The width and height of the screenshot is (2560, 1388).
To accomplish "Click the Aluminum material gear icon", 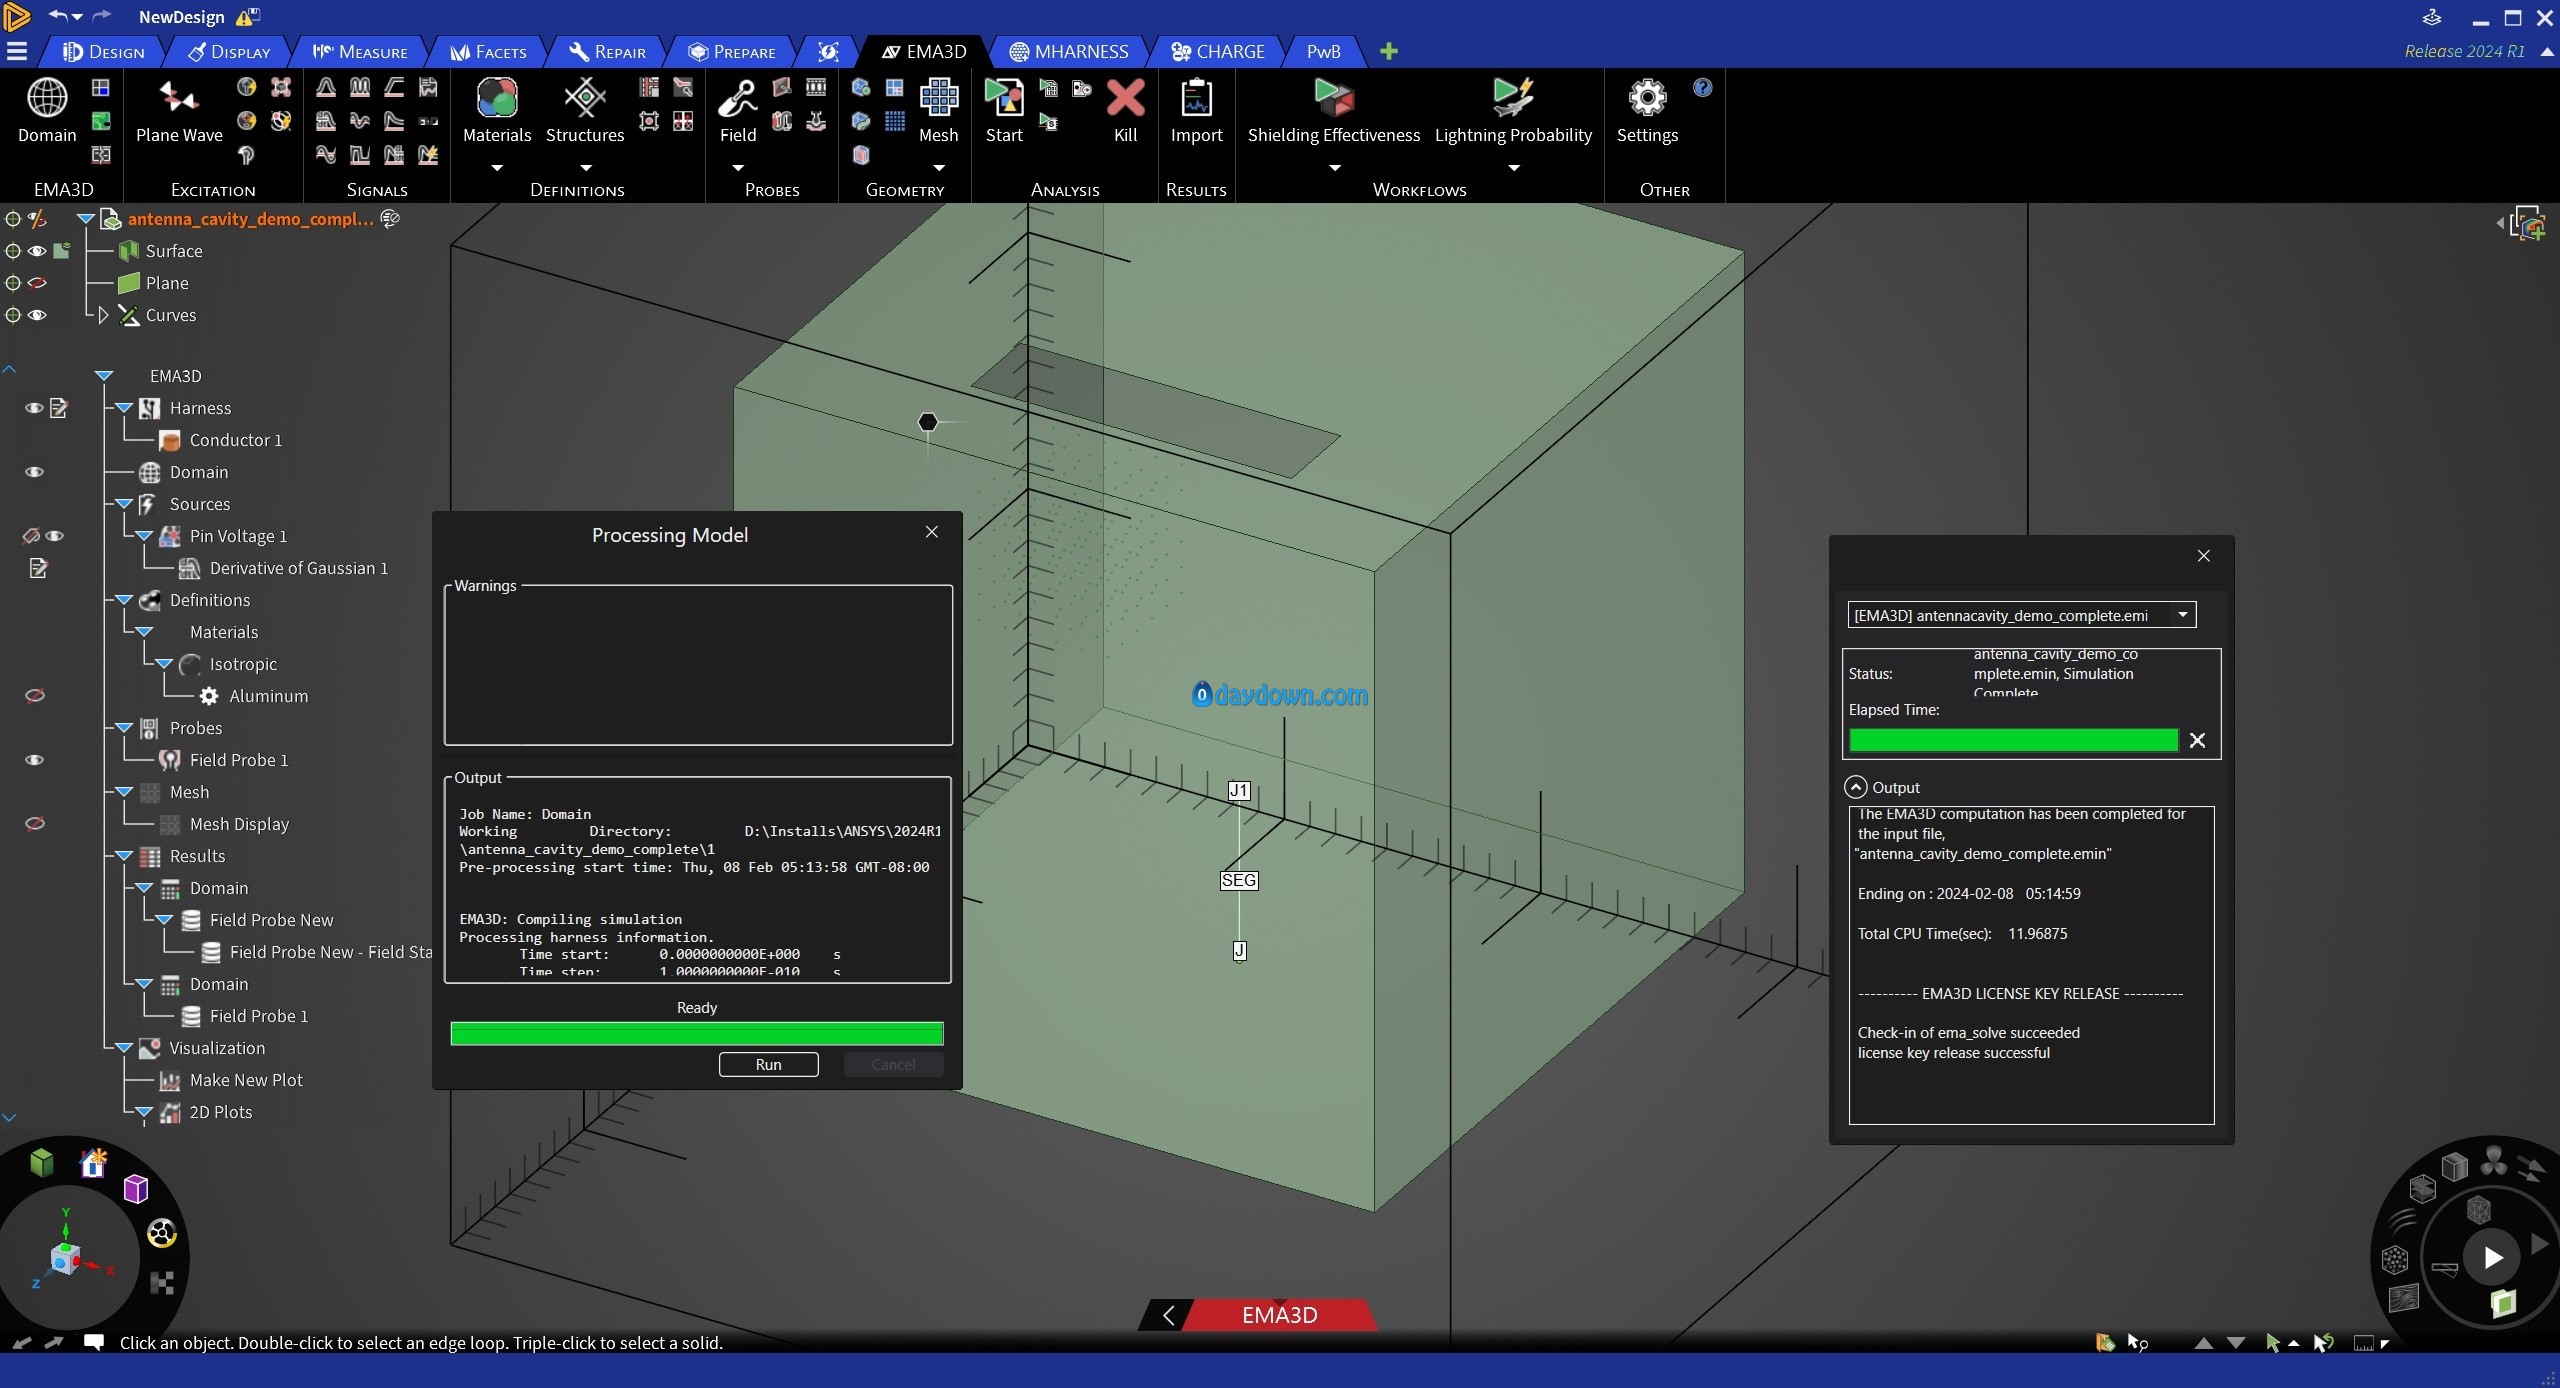I will click(x=209, y=696).
